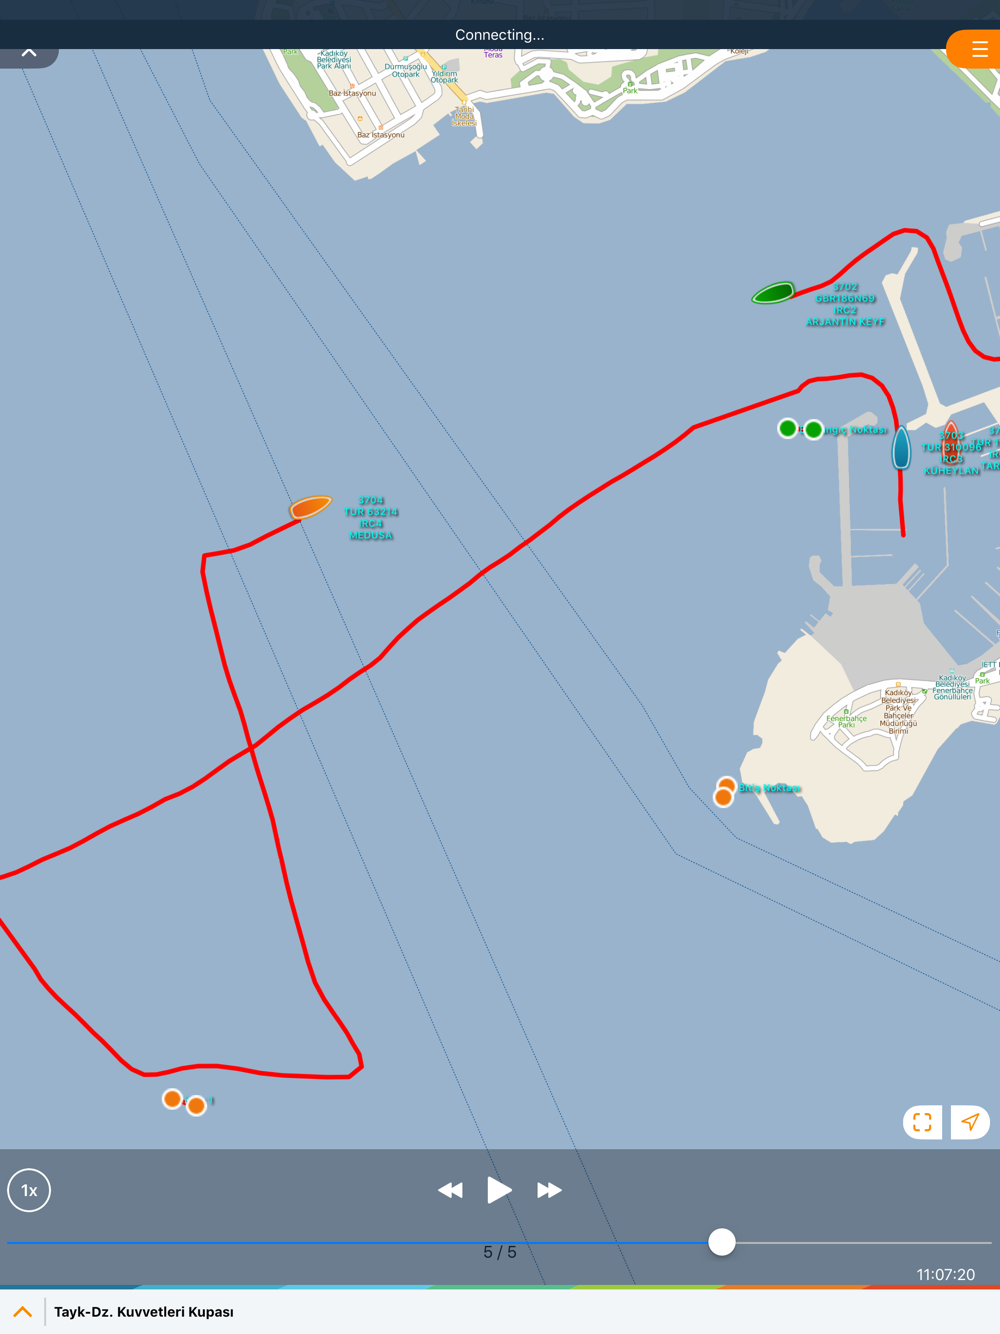Fast forward the race replay
The image size is (1000, 1334).
point(549,1190)
